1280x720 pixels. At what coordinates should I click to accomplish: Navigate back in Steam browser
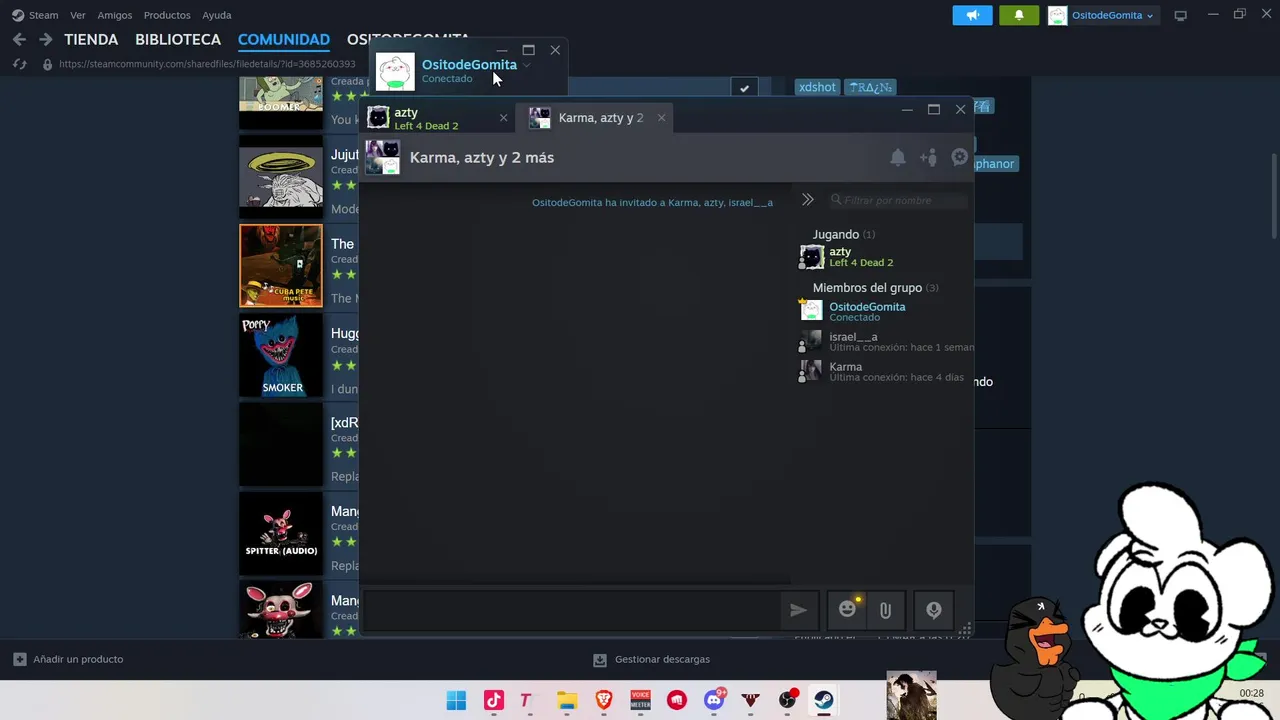pos(19,40)
